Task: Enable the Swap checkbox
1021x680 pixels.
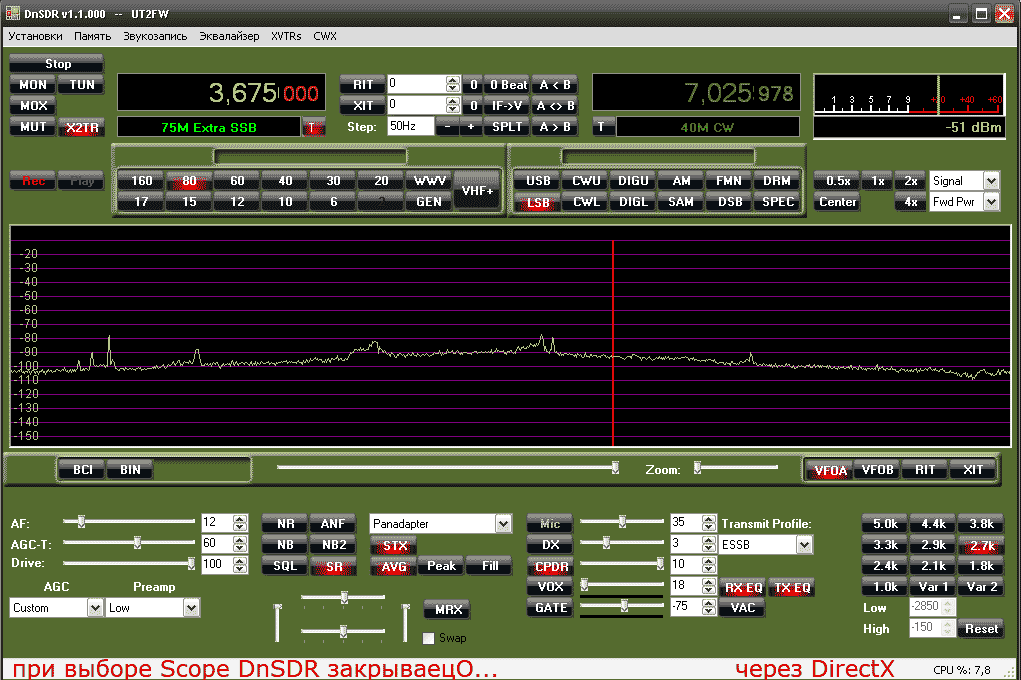Action: pyautogui.click(x=429, y=638)
